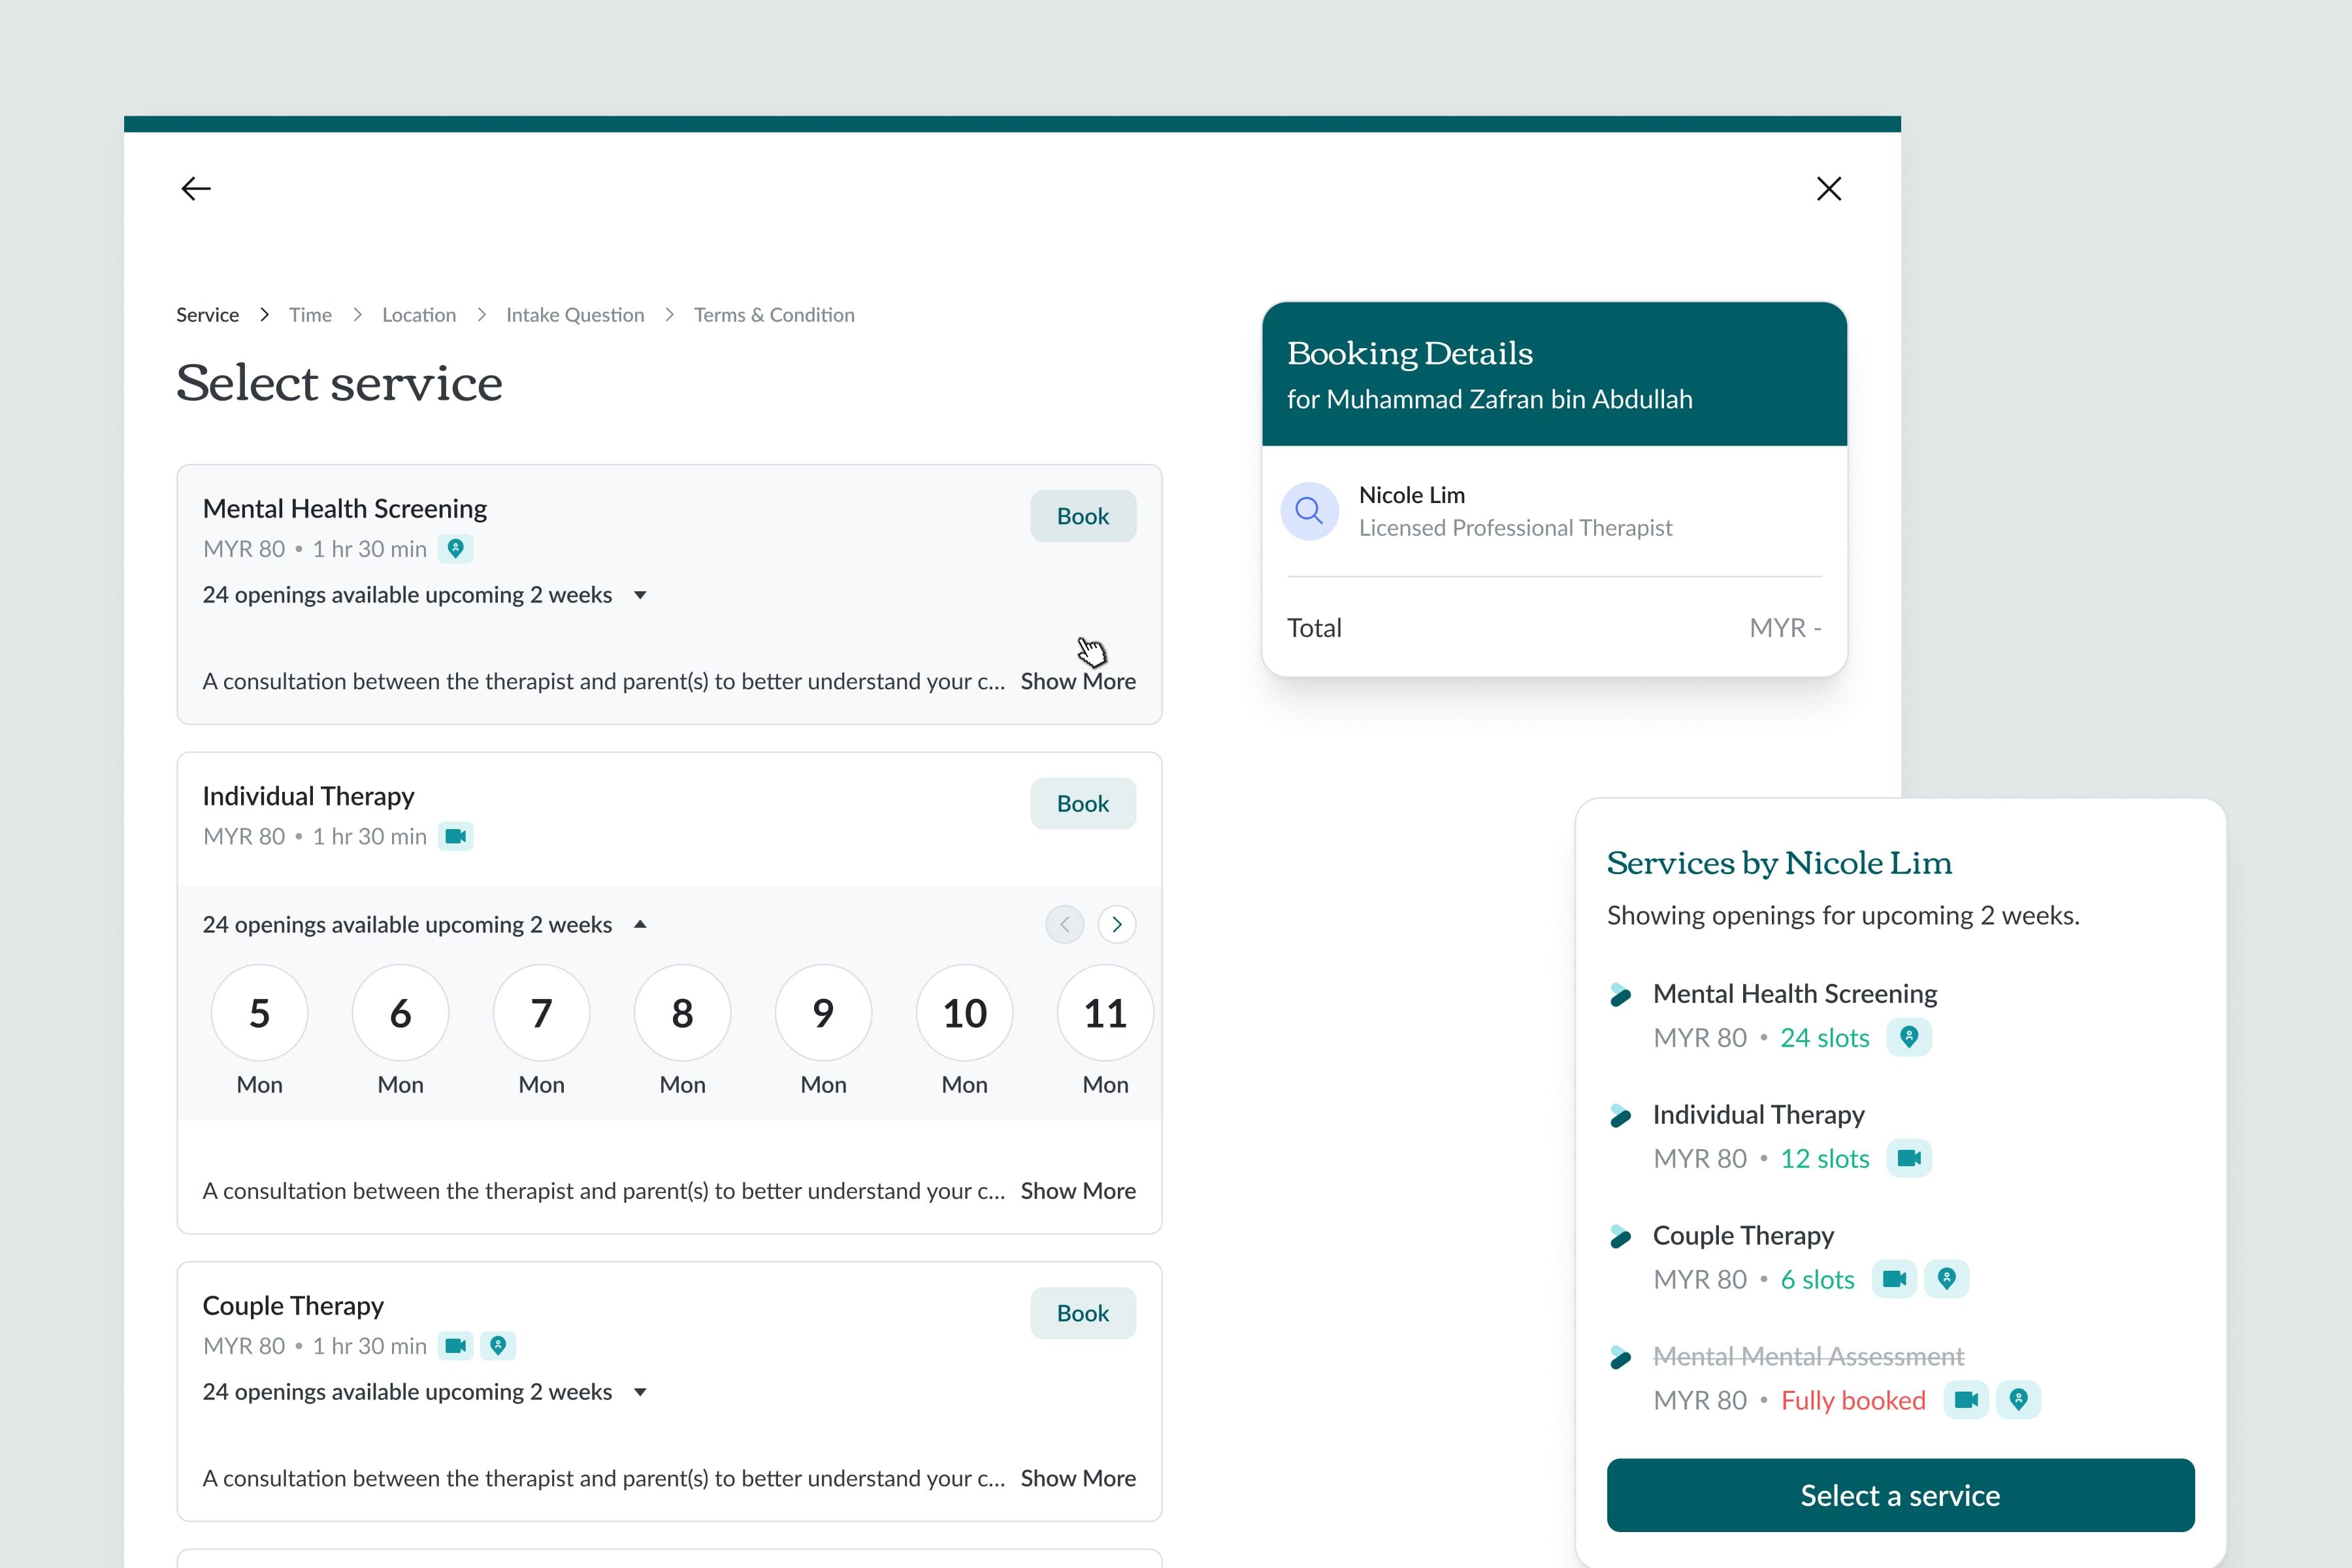Book the Individual Therapy service
This screenshot has height=1568, width=2352.
[x=1082, y=803]
